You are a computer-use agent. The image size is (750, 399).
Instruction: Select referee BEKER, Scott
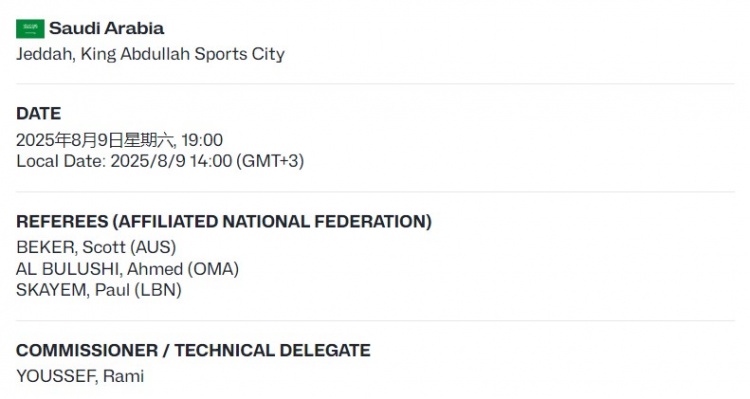(x=71, y=247)
